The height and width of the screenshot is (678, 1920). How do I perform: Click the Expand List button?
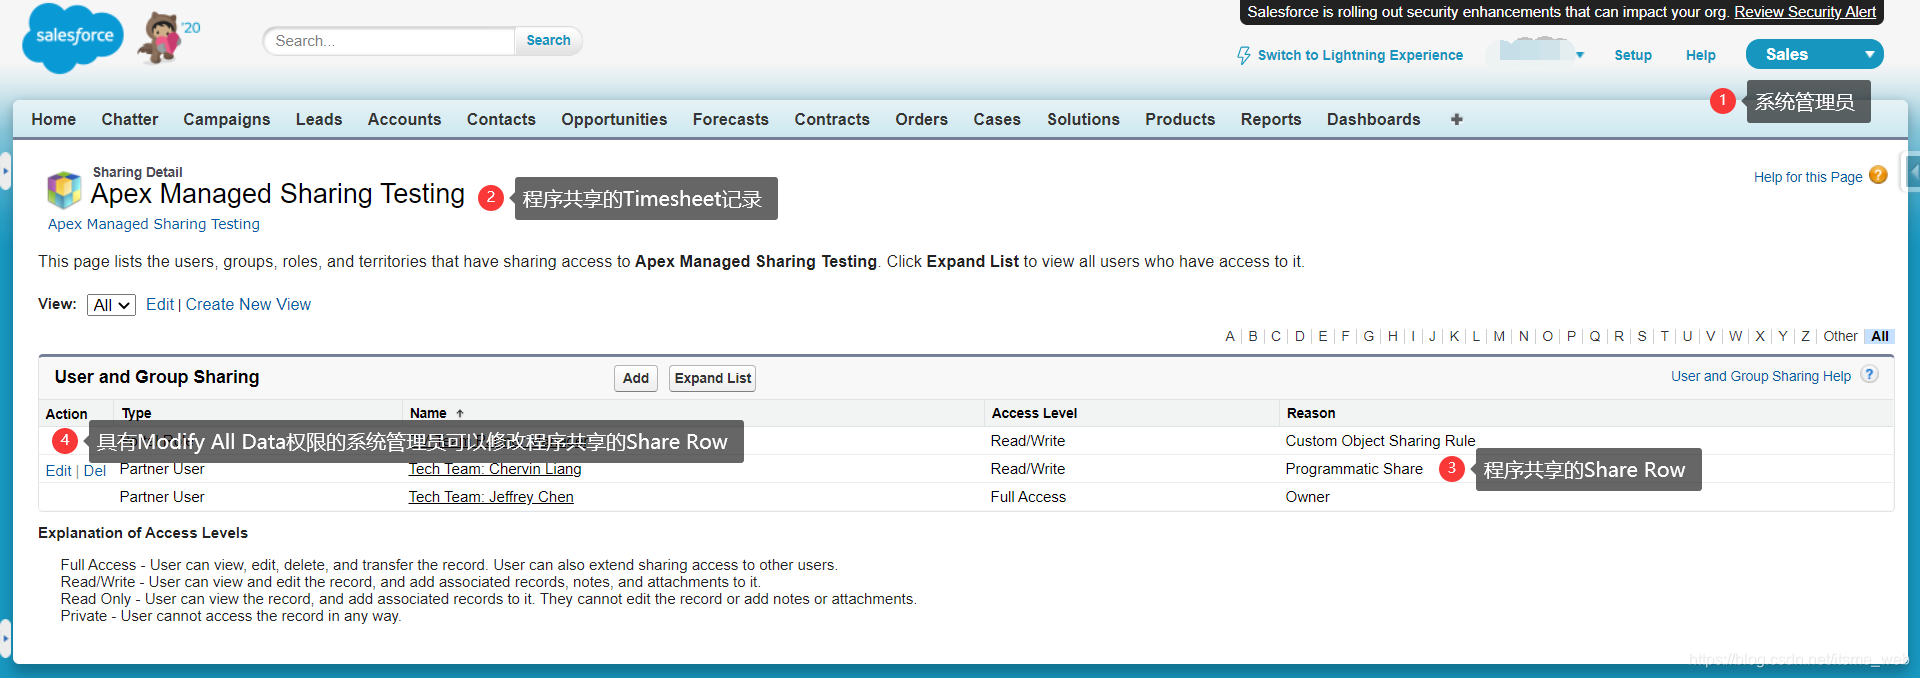click(x=713, y=378)
